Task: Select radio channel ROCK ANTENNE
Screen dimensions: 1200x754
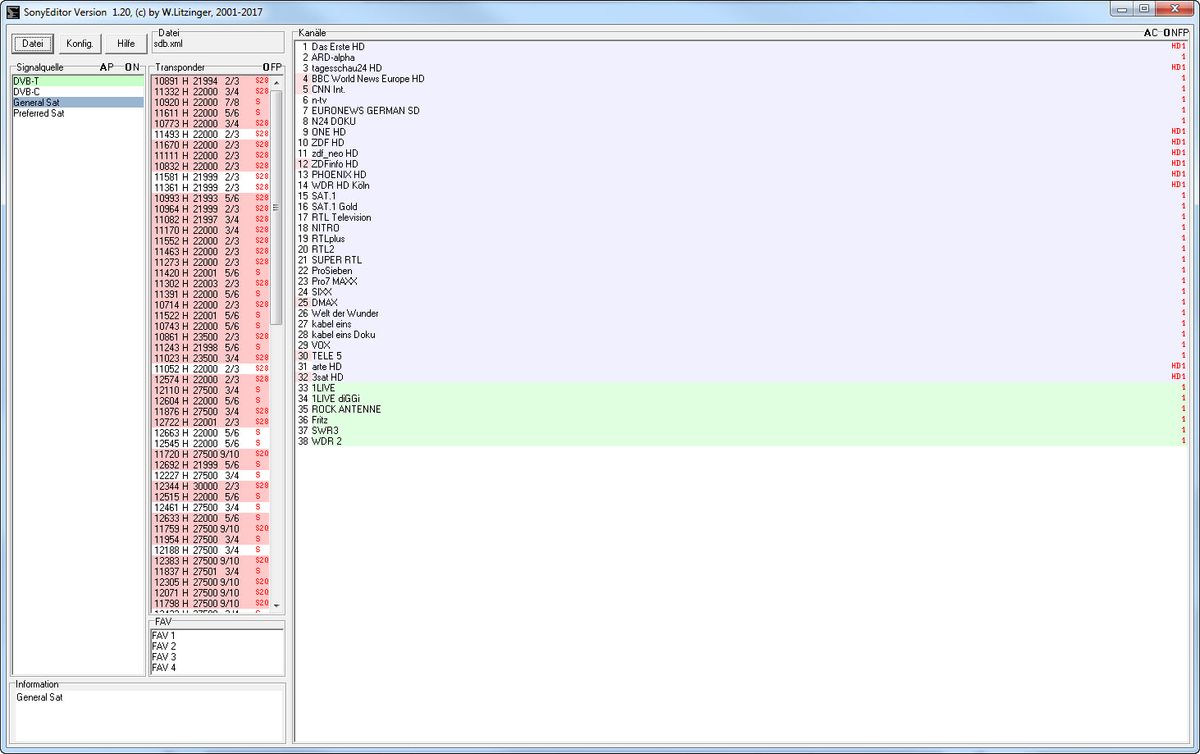Action: coord(742,409)
